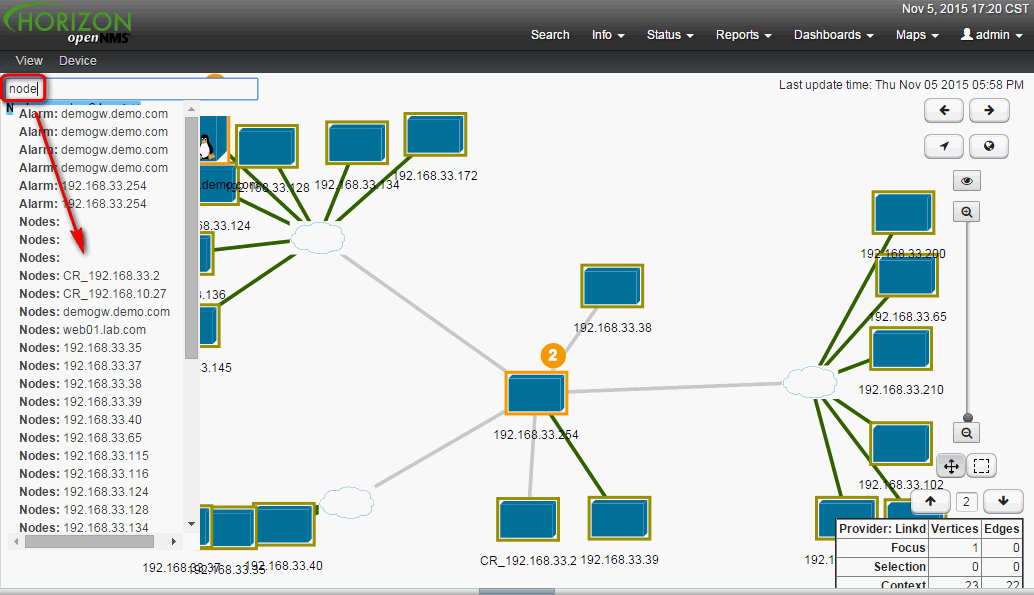Select suggestion Nodes: 192.168.33.124

[84, 492]
